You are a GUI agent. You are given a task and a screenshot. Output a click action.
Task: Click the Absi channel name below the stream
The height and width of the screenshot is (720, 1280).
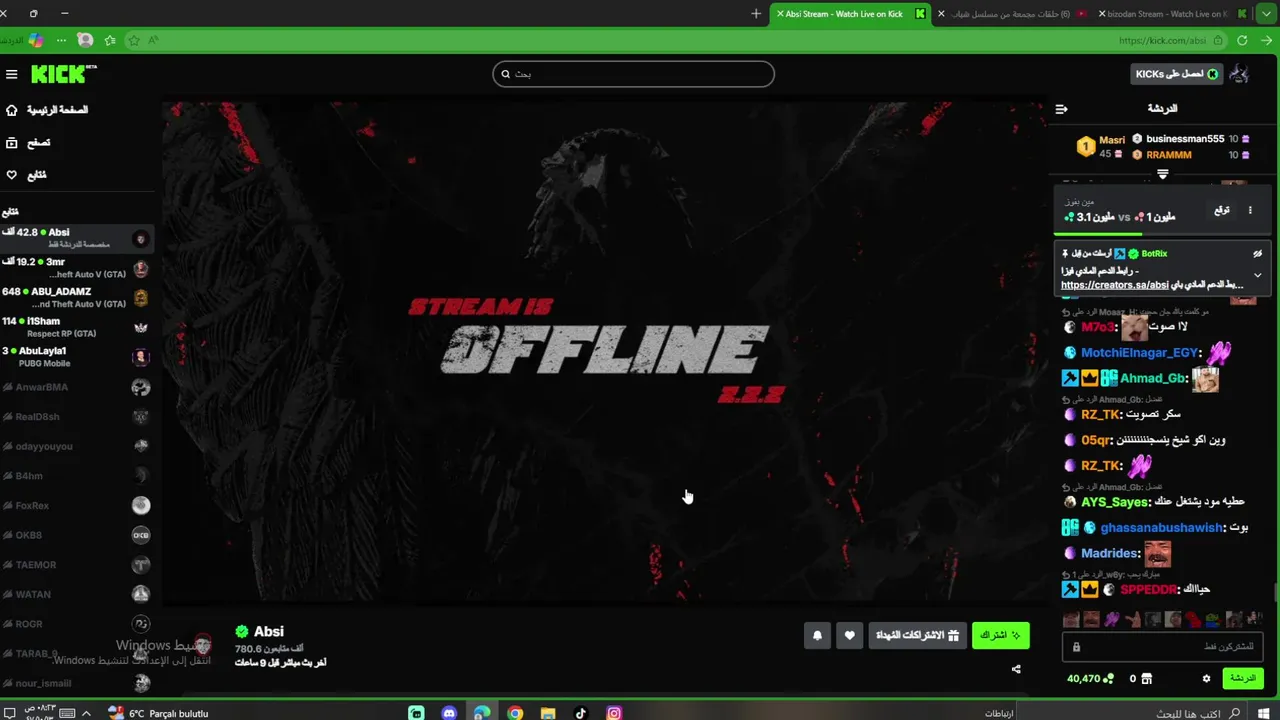(269, 631)
